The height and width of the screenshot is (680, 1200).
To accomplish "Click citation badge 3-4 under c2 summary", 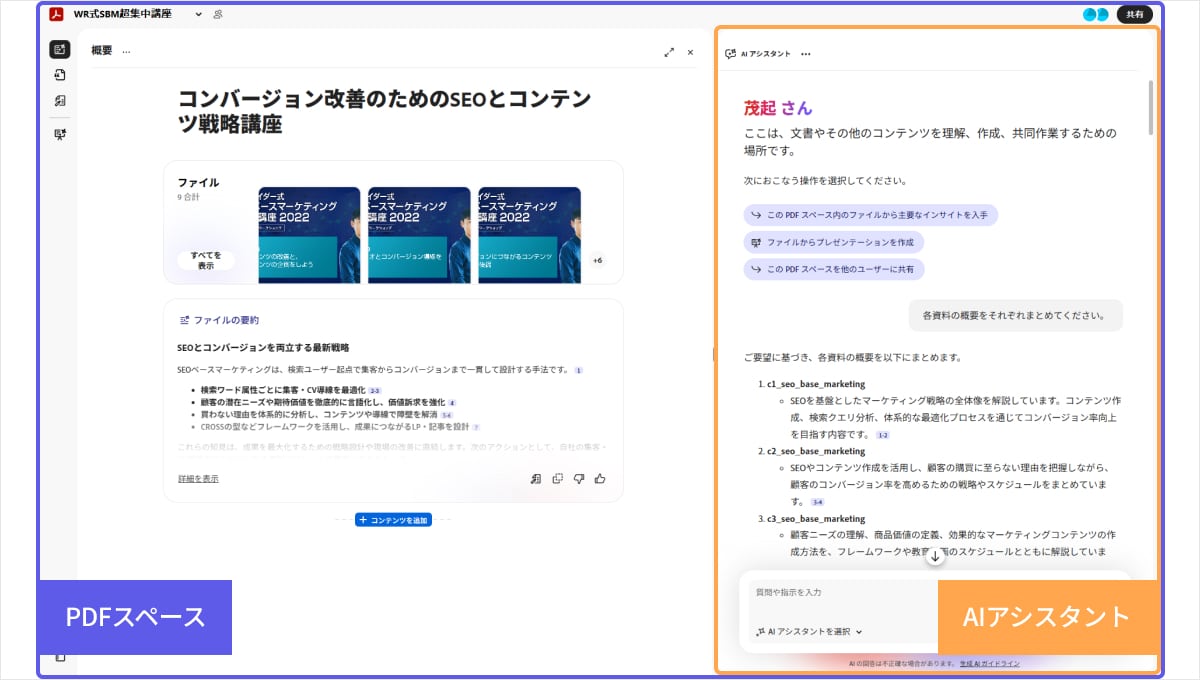I will tap(818, 502).
